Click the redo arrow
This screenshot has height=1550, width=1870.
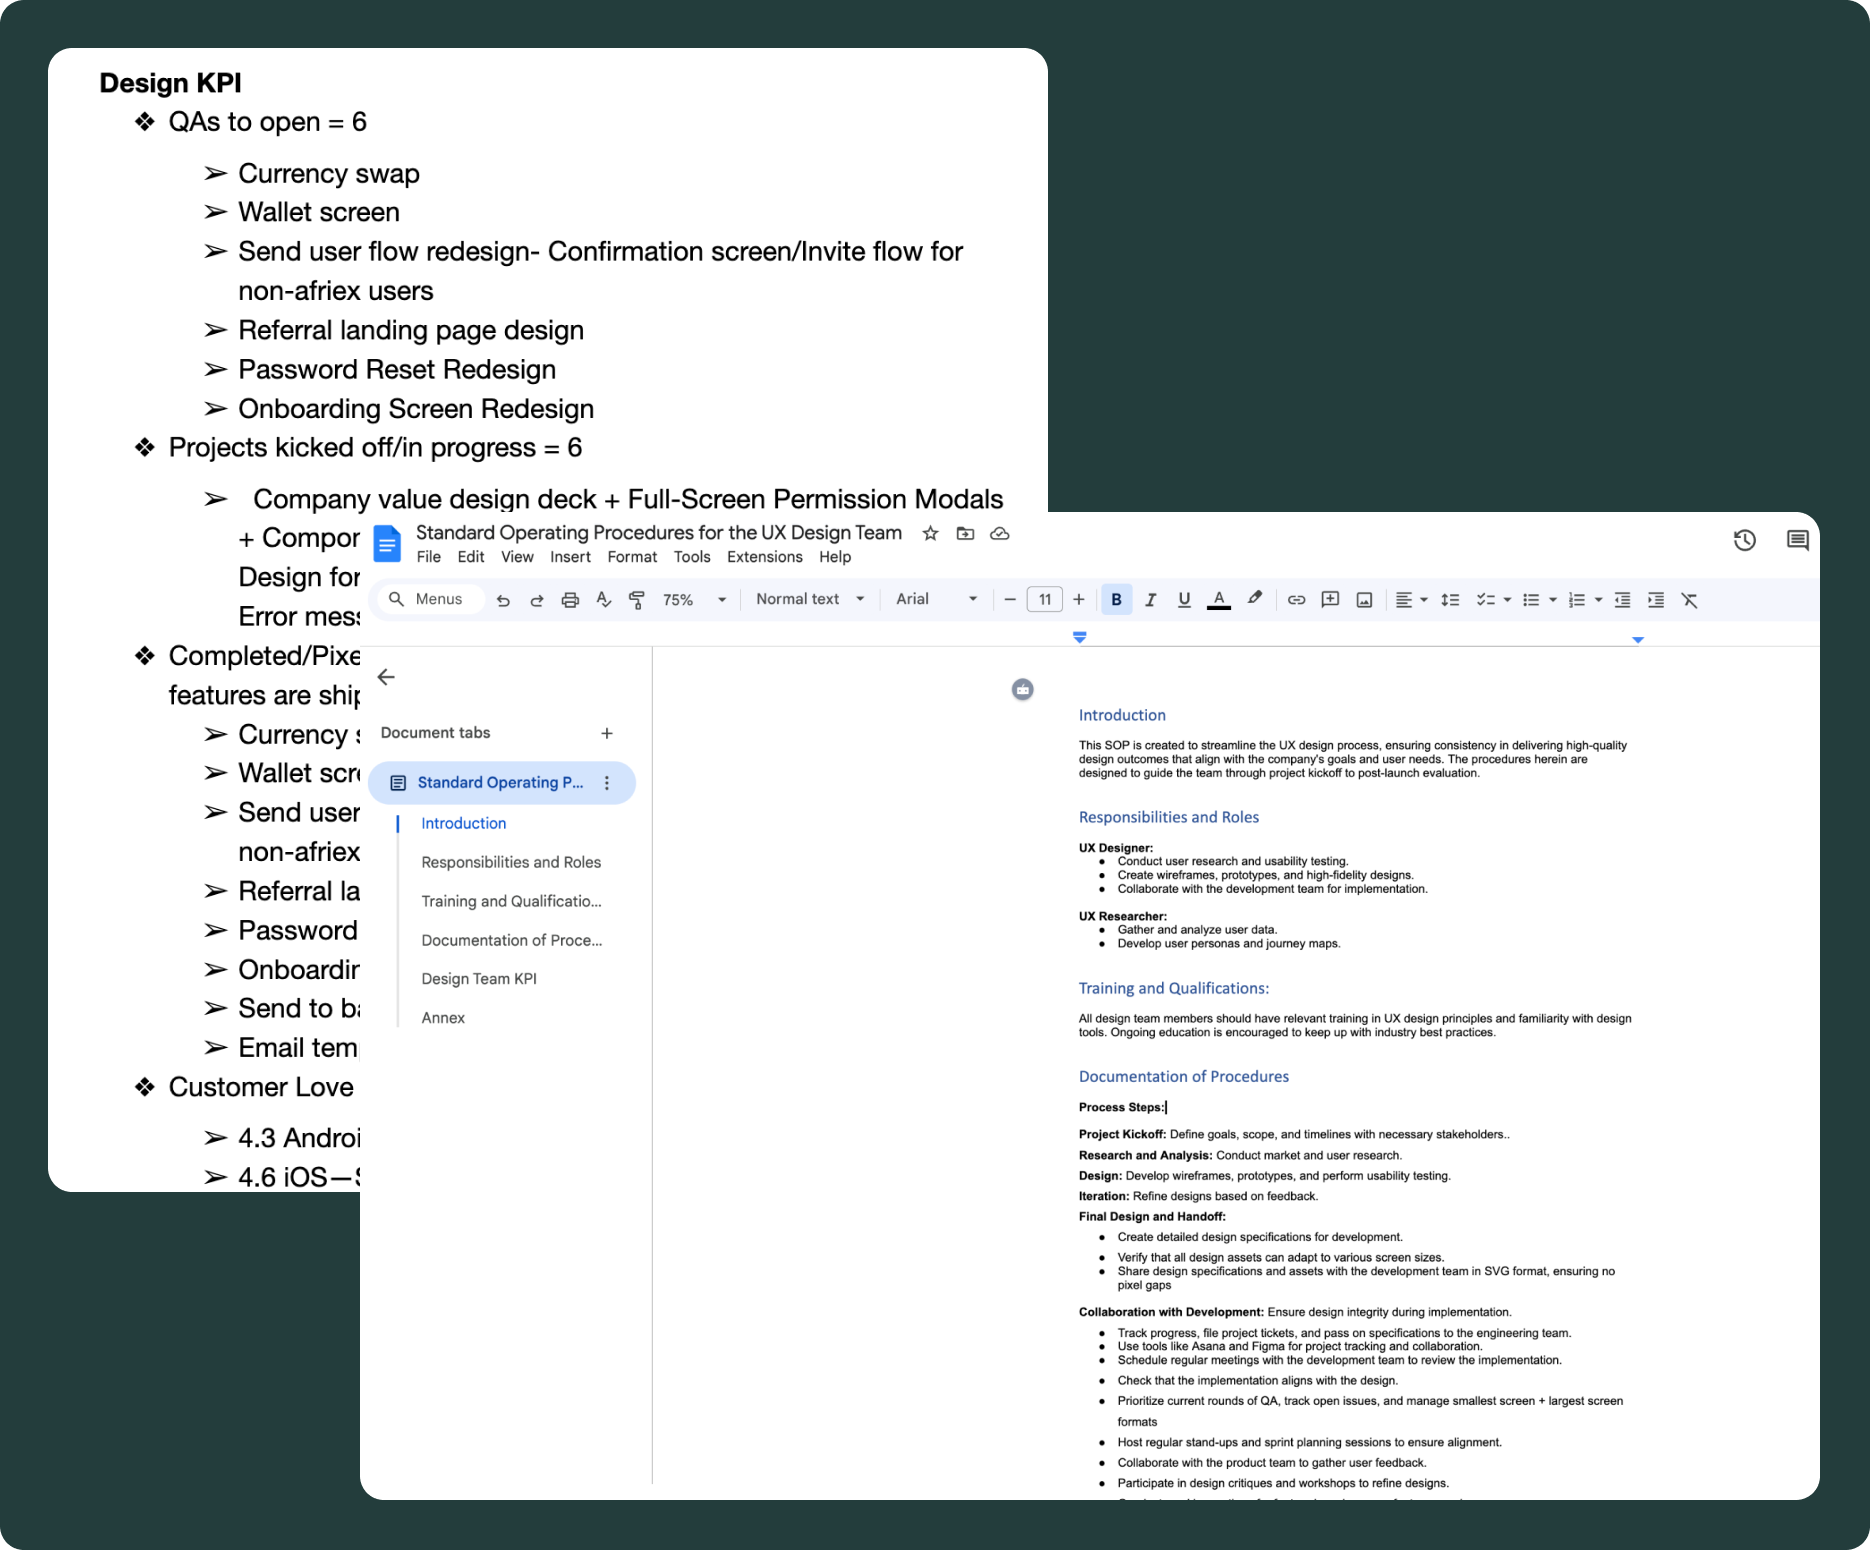pyautogui.click(x=537, y=600)
